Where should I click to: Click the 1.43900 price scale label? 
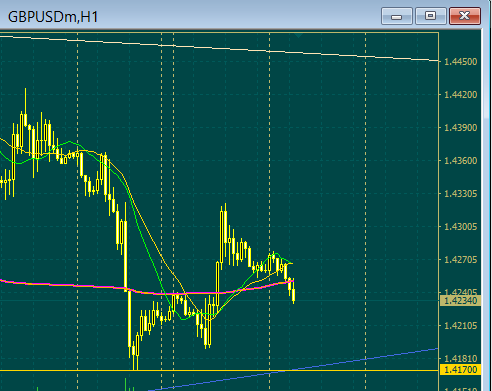pyautogui.click(x=461, y=128)
